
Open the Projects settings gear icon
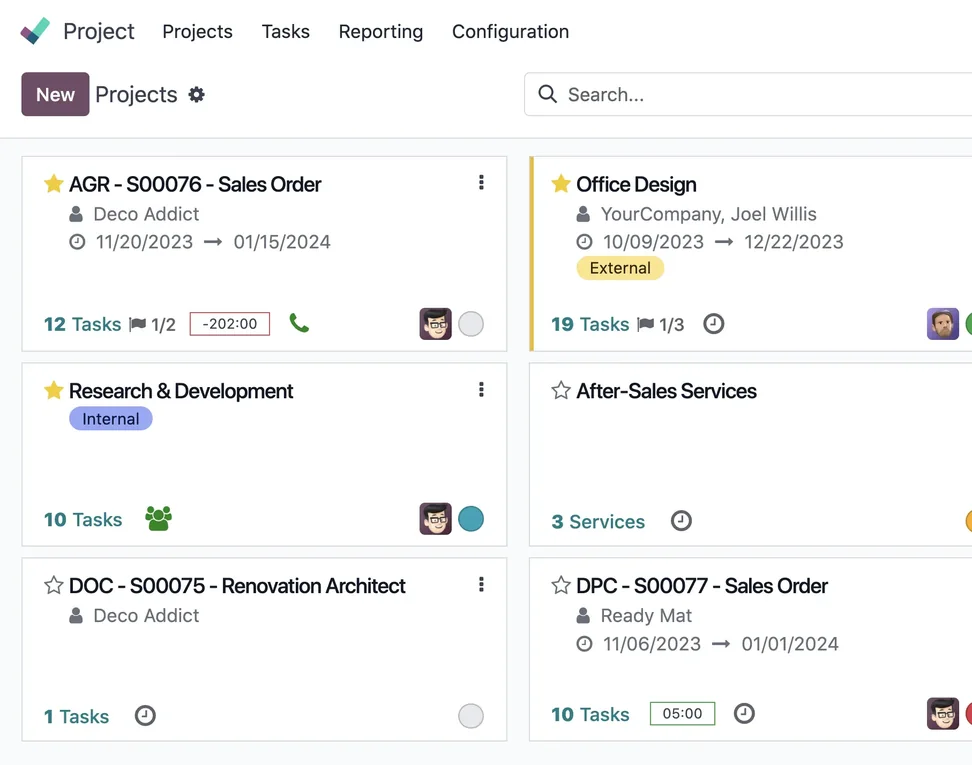(197, 94)
